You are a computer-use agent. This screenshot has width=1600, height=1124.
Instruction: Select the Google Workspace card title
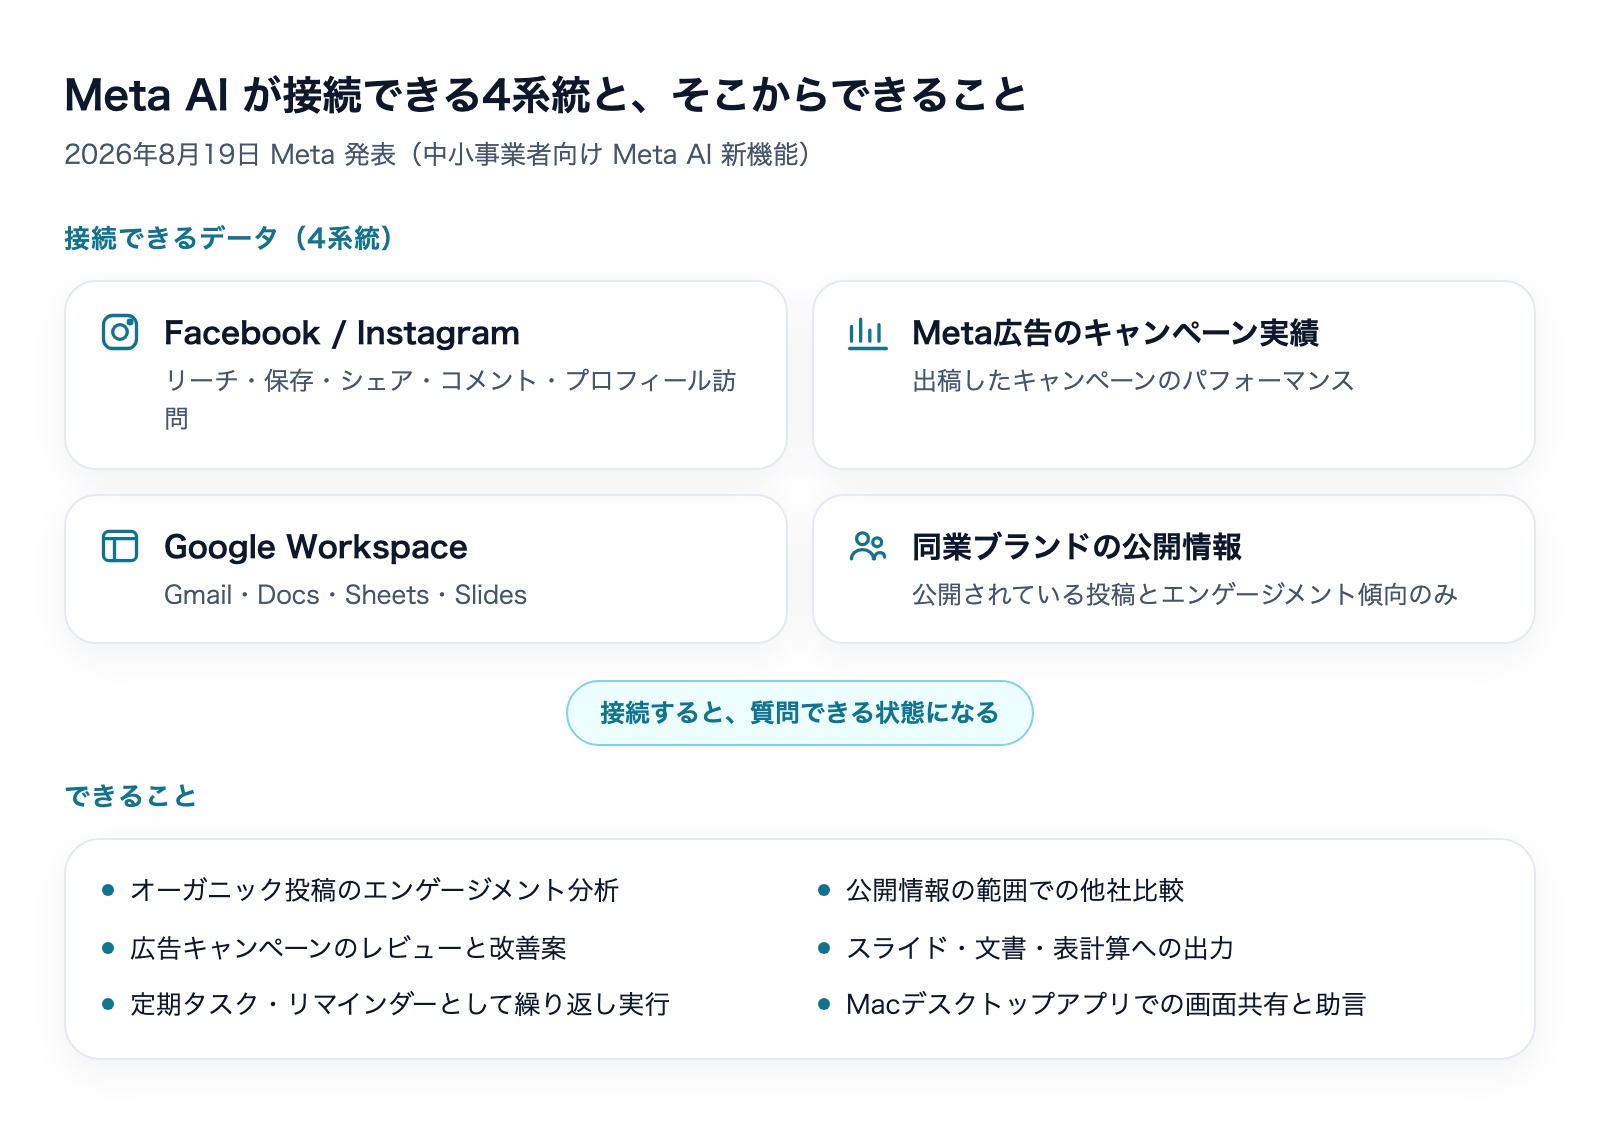[x=316, y=547]
